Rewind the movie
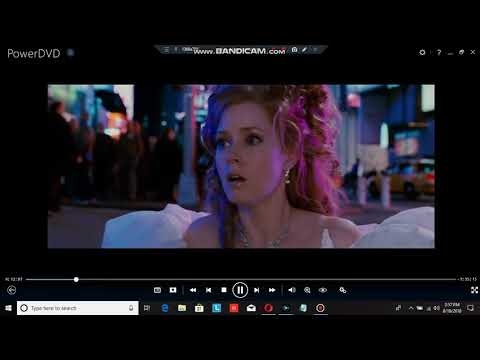 (x=193, y=290)
